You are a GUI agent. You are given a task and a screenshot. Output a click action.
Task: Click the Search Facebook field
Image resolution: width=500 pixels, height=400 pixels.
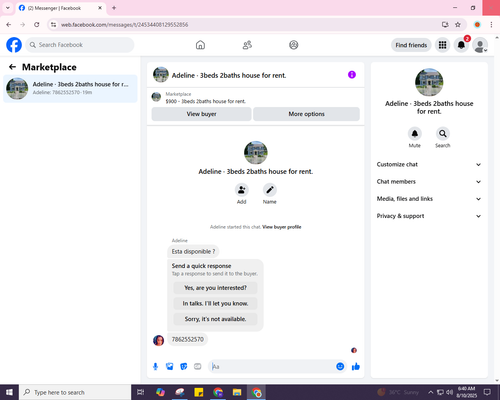point(80,45)
